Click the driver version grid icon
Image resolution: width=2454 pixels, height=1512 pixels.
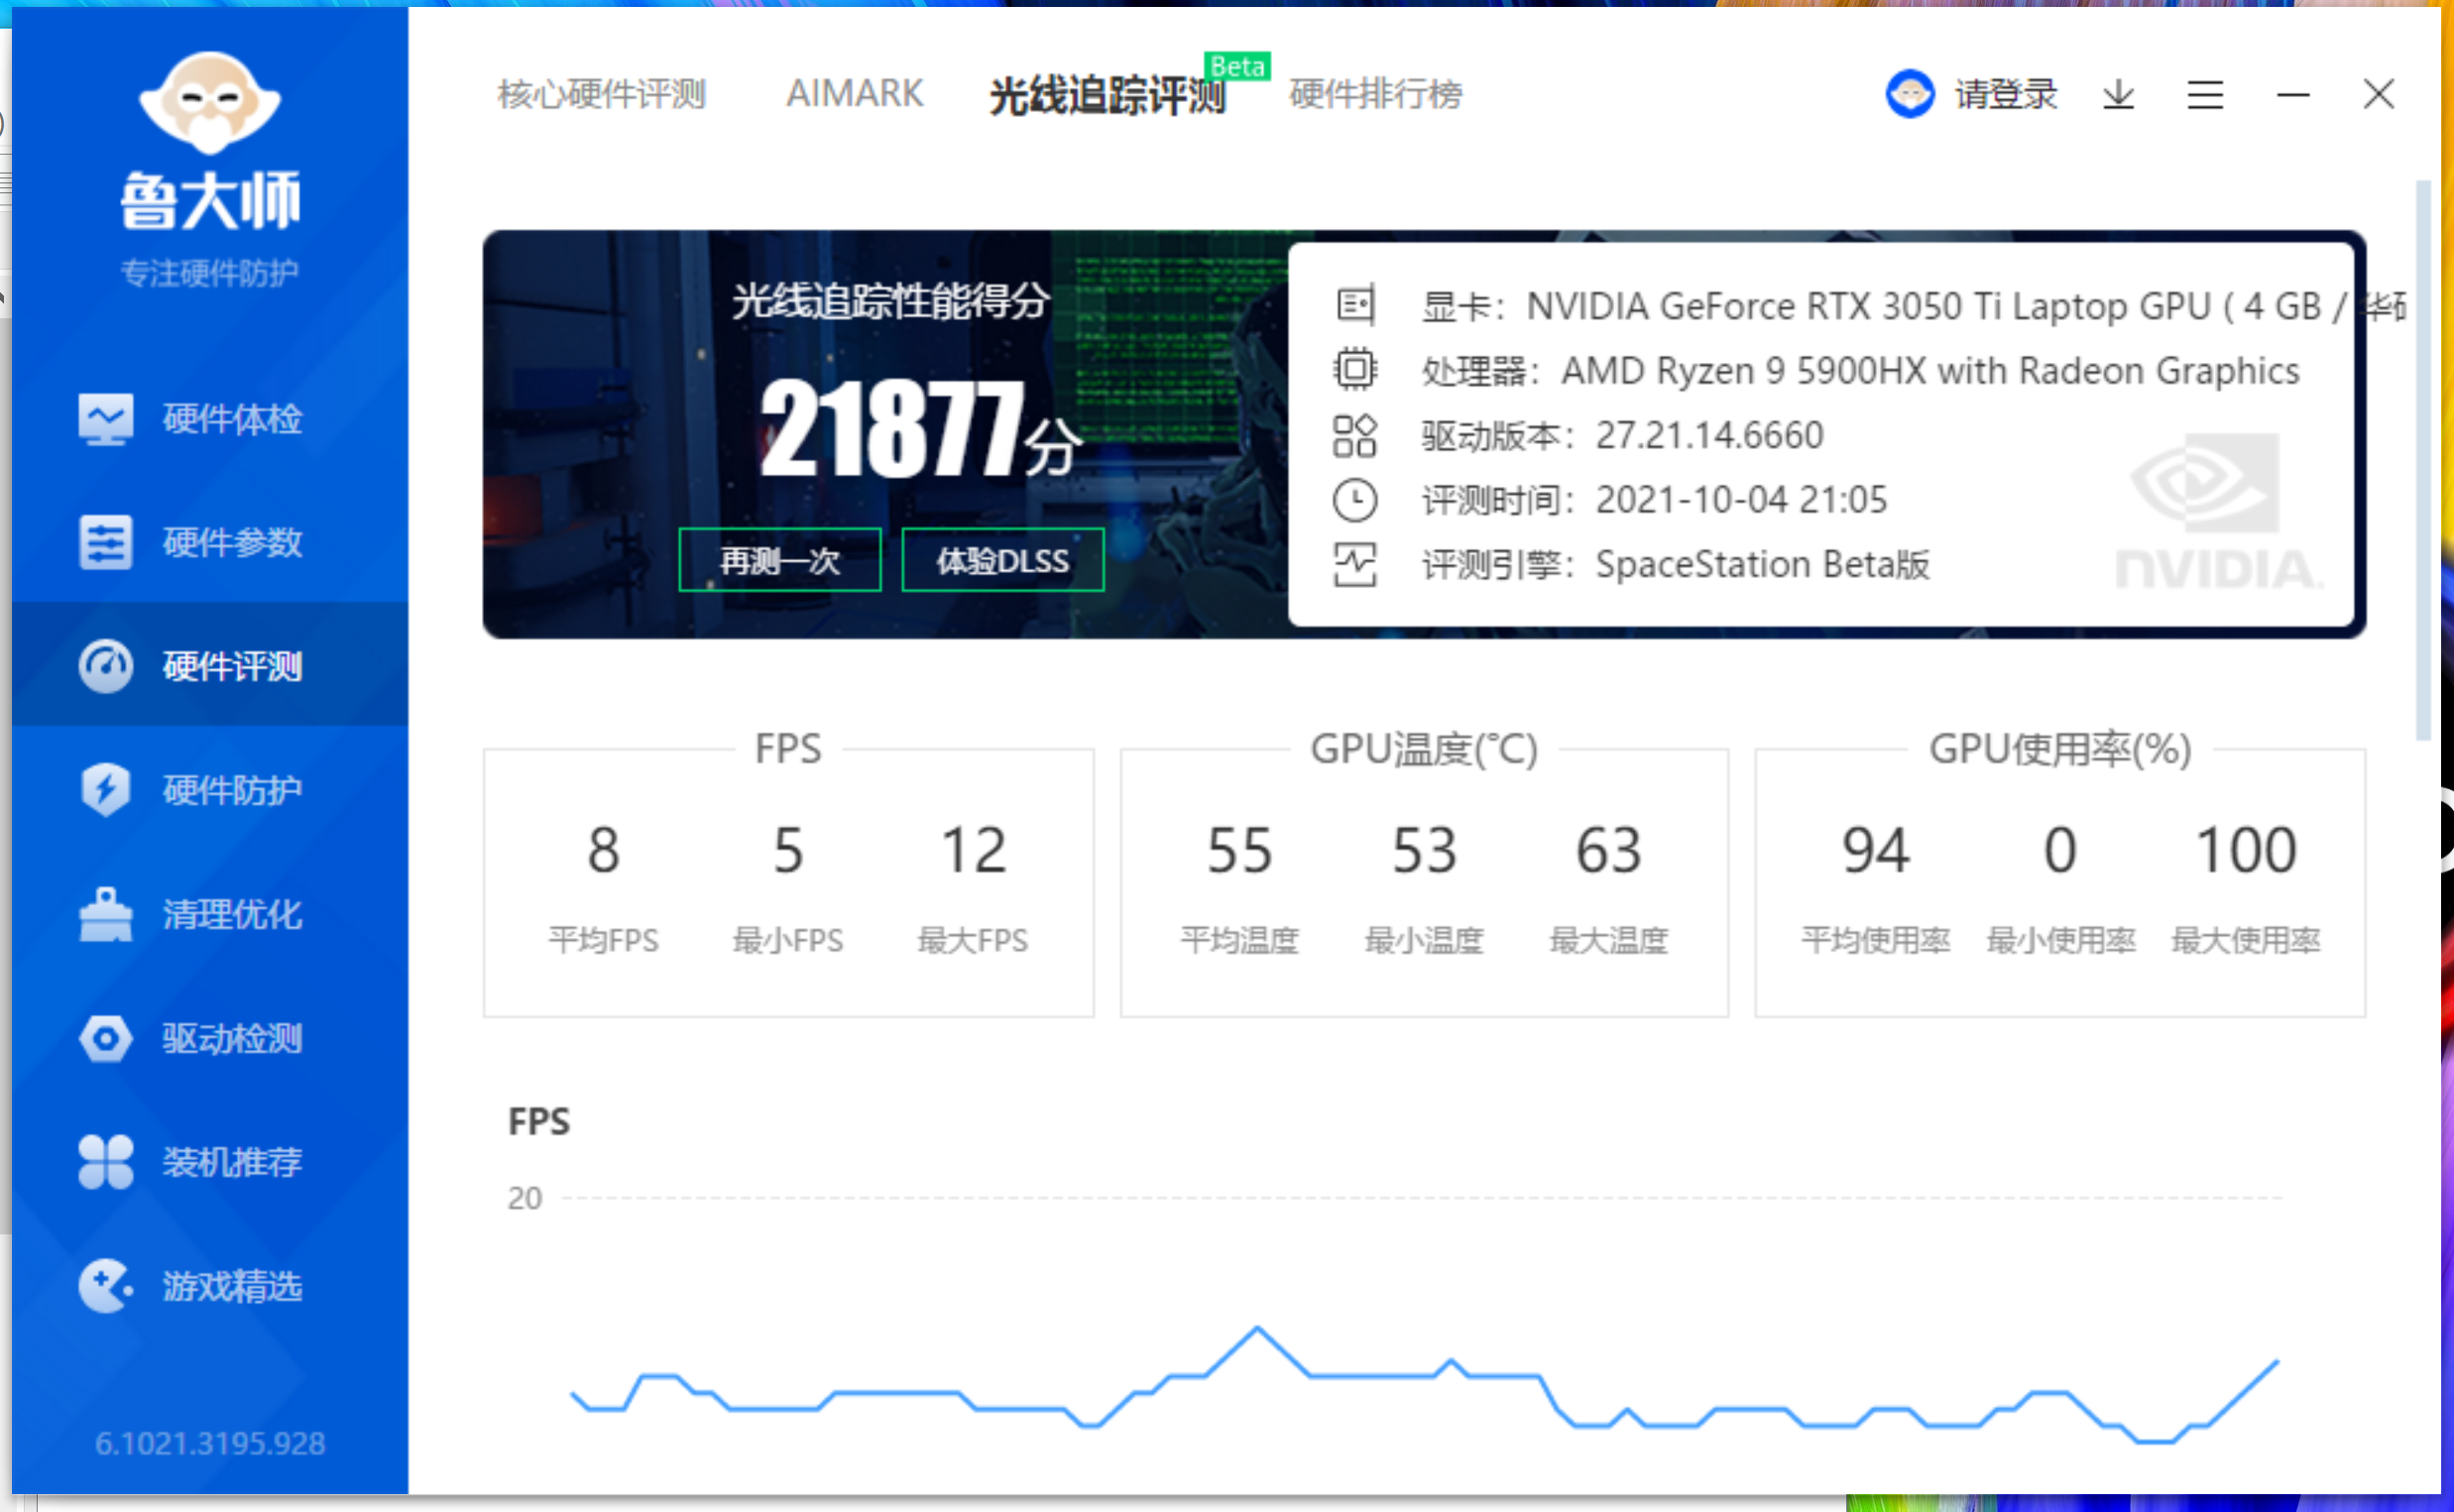click(x=1355, y=435)
